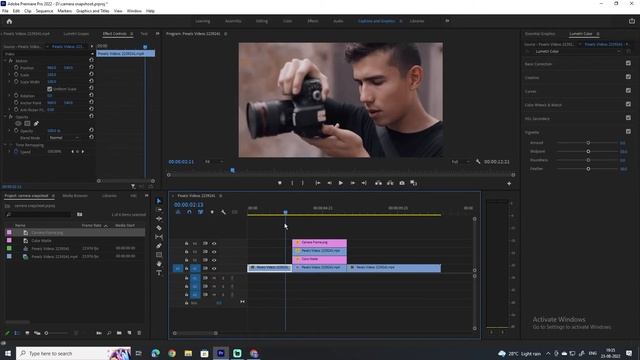The height and width of the screenshot is (360, 640).
Task: Click the Lift button in program monitor
Action: coord(378,183)
